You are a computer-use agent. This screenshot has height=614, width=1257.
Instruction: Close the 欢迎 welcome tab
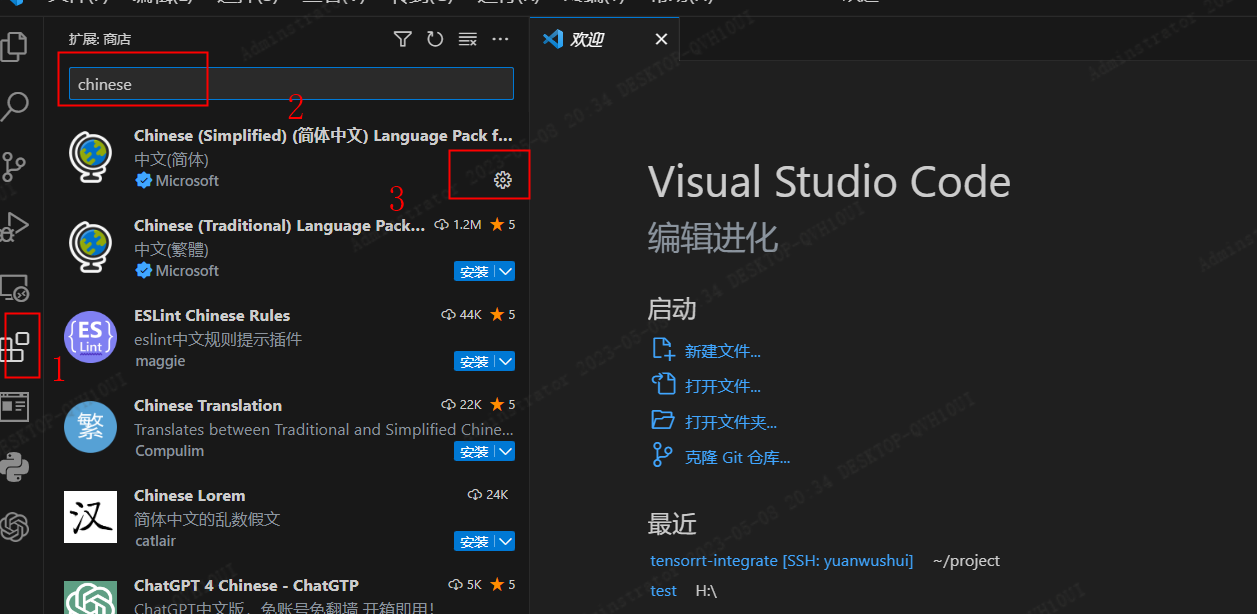[661, 39]
